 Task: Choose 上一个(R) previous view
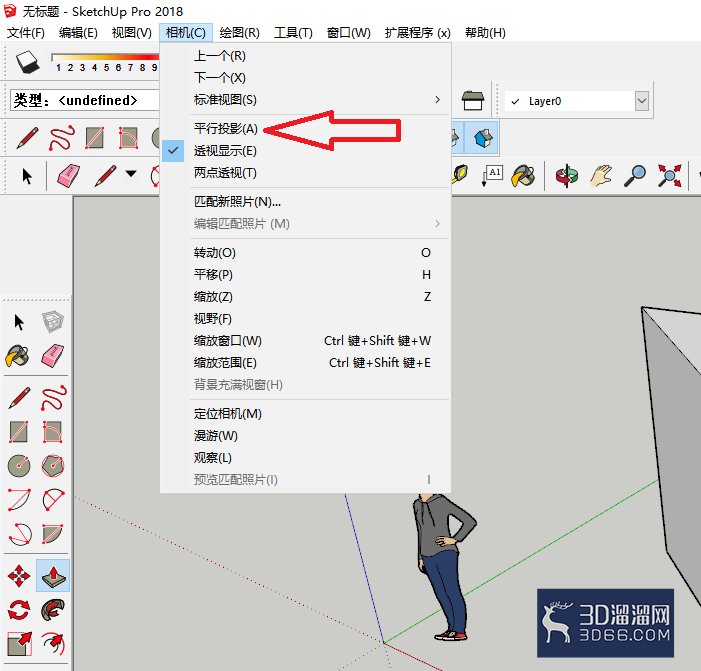[x=305, y=56]
